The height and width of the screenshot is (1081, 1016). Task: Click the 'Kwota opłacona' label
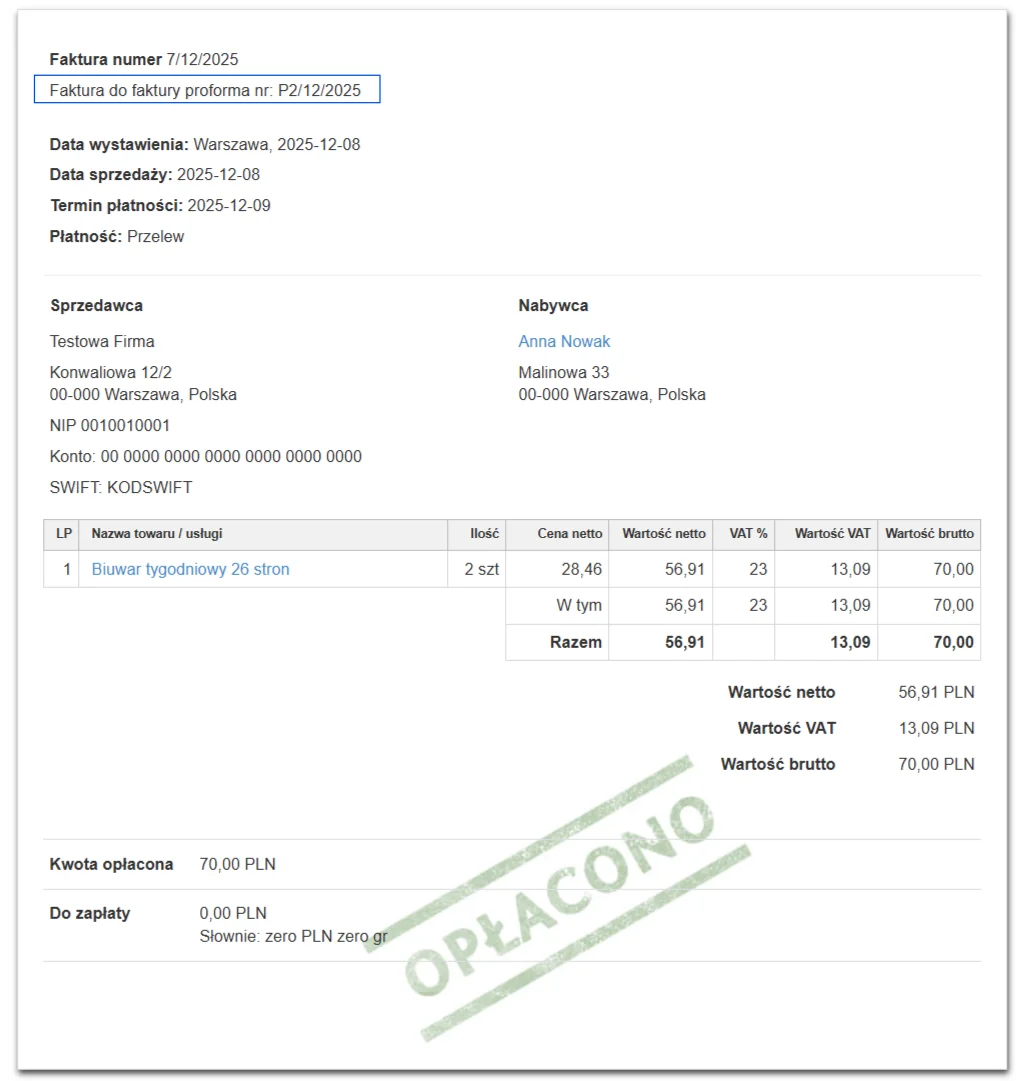[111, 865]
